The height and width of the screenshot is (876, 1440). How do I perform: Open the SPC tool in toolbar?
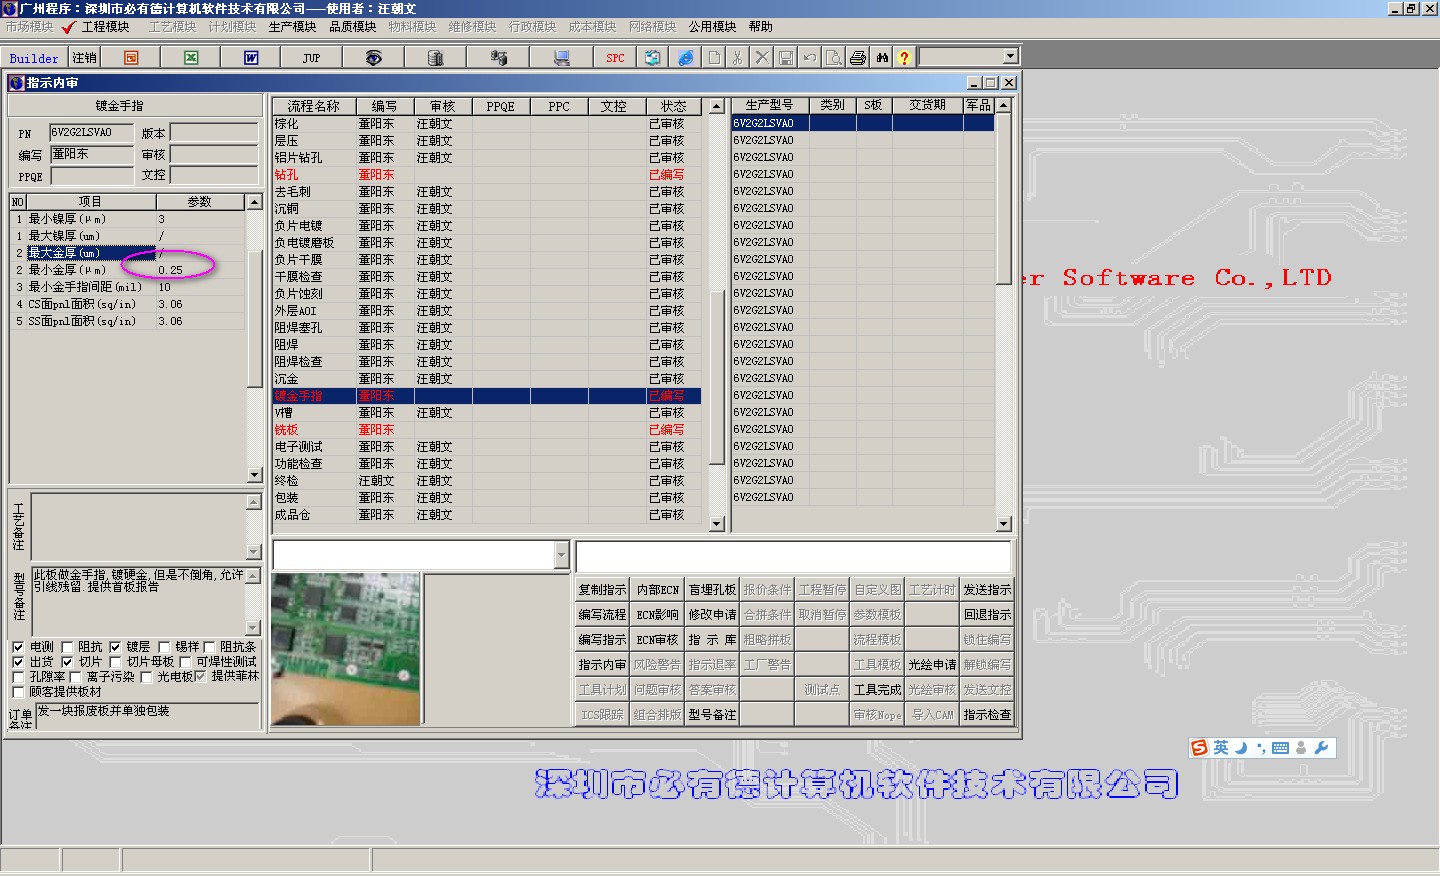pos(615,58)
